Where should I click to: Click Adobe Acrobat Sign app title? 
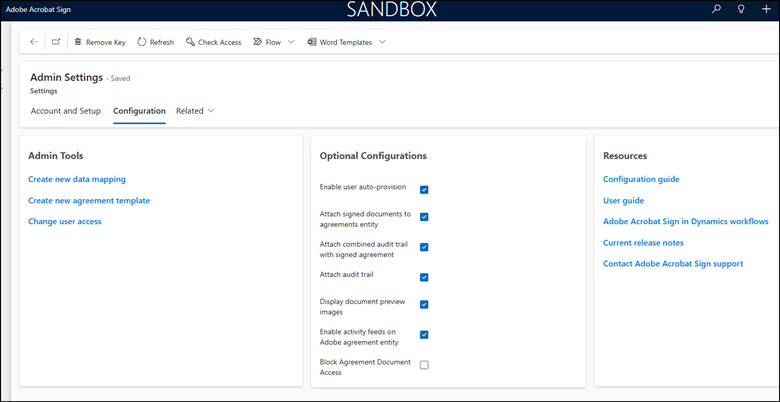point(38,9)
